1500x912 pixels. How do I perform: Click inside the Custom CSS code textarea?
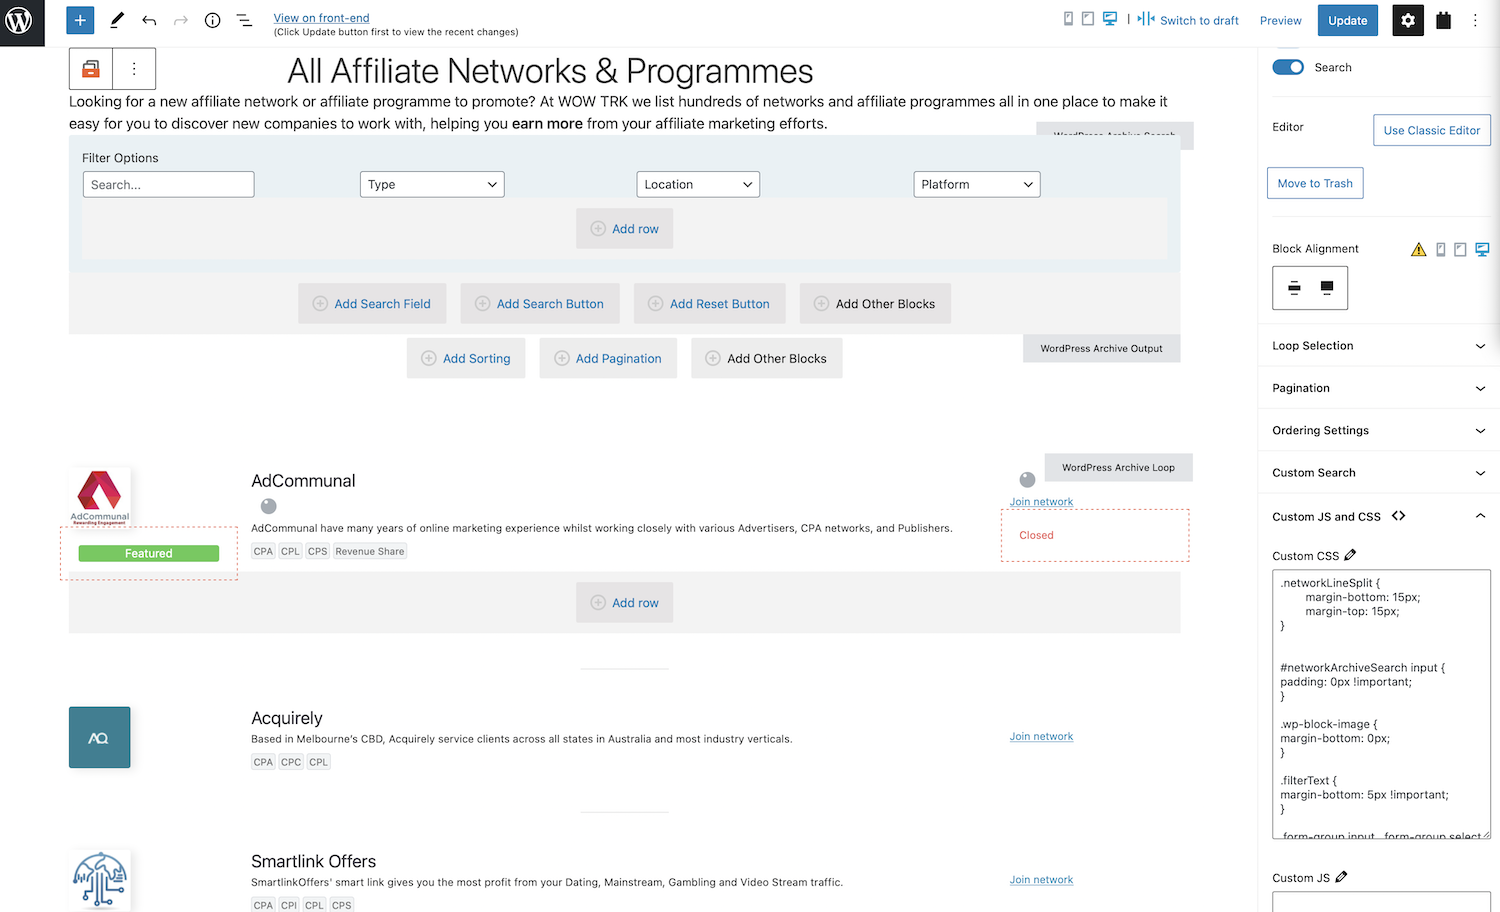click(x=1381, y=704)
